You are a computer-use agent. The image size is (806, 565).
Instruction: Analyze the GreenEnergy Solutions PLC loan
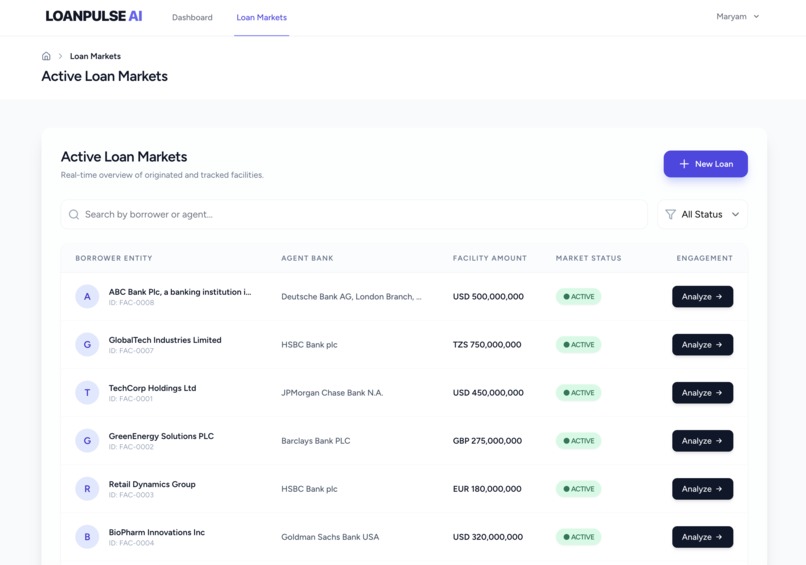click(703, 441)
